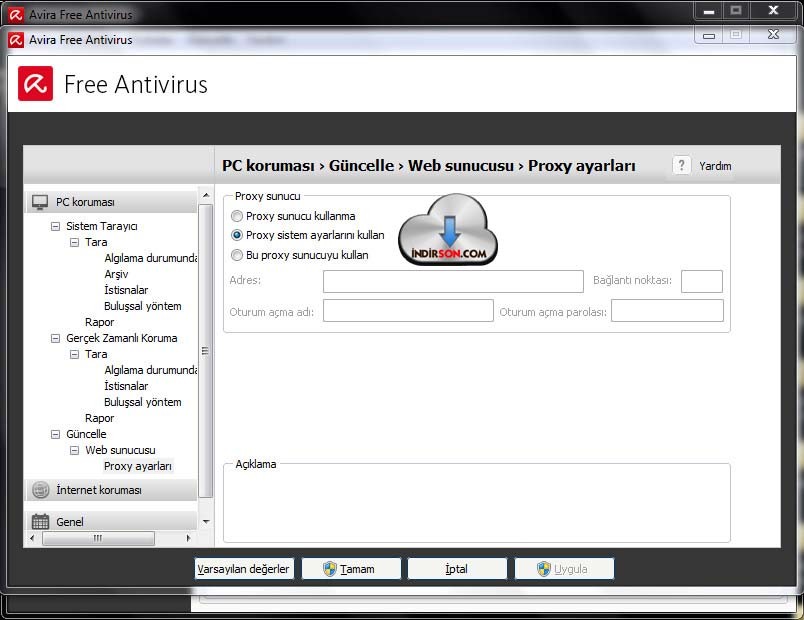Select 'Proxy sunucu kullanma' radio option
804x620 pixels.
(x=236, y=216)
